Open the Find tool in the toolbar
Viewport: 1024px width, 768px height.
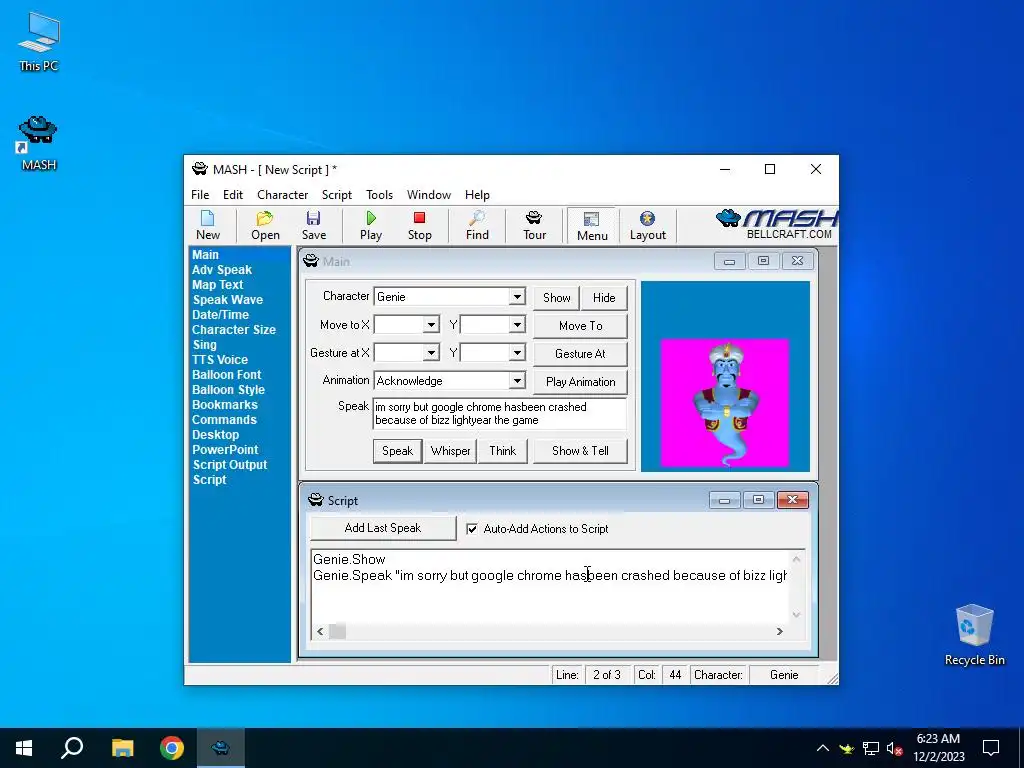click(x=477, y=225)
